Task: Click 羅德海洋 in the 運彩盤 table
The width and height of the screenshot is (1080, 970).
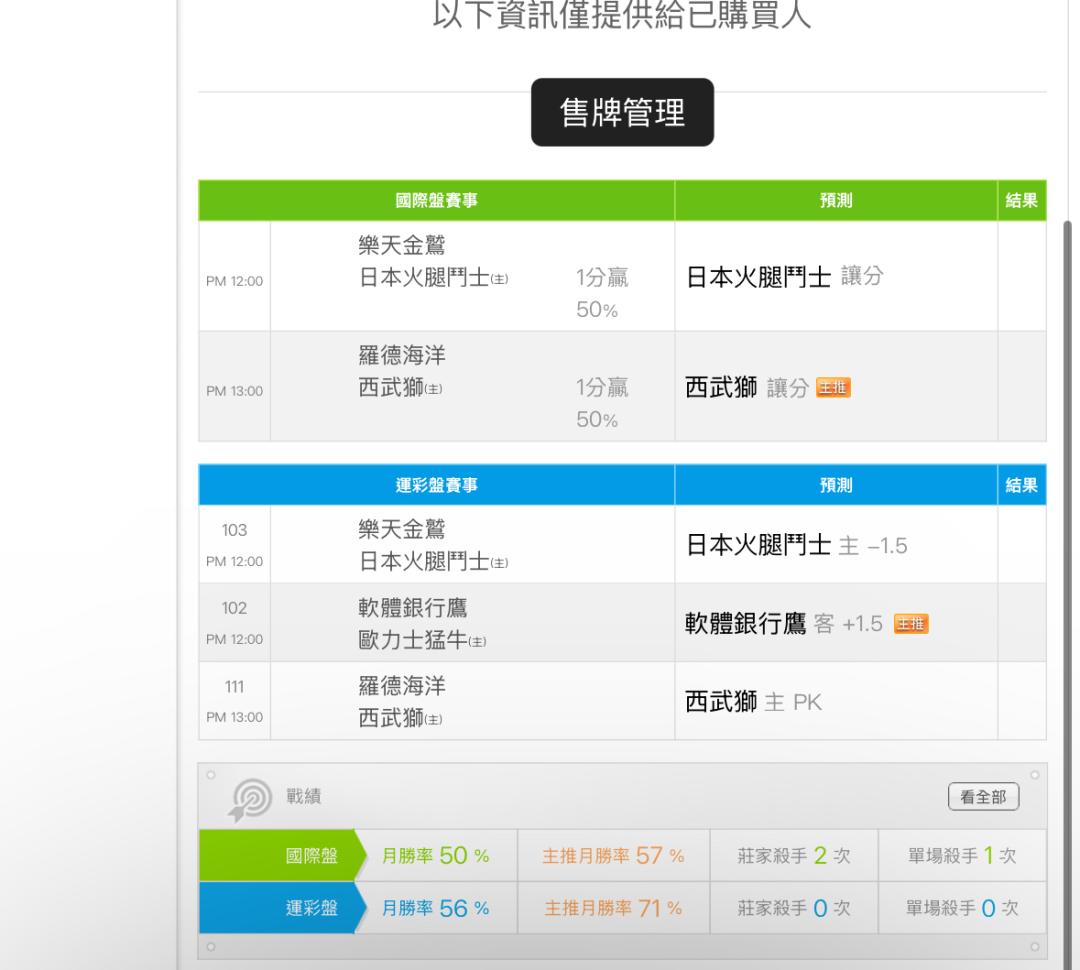Action: 402,686
